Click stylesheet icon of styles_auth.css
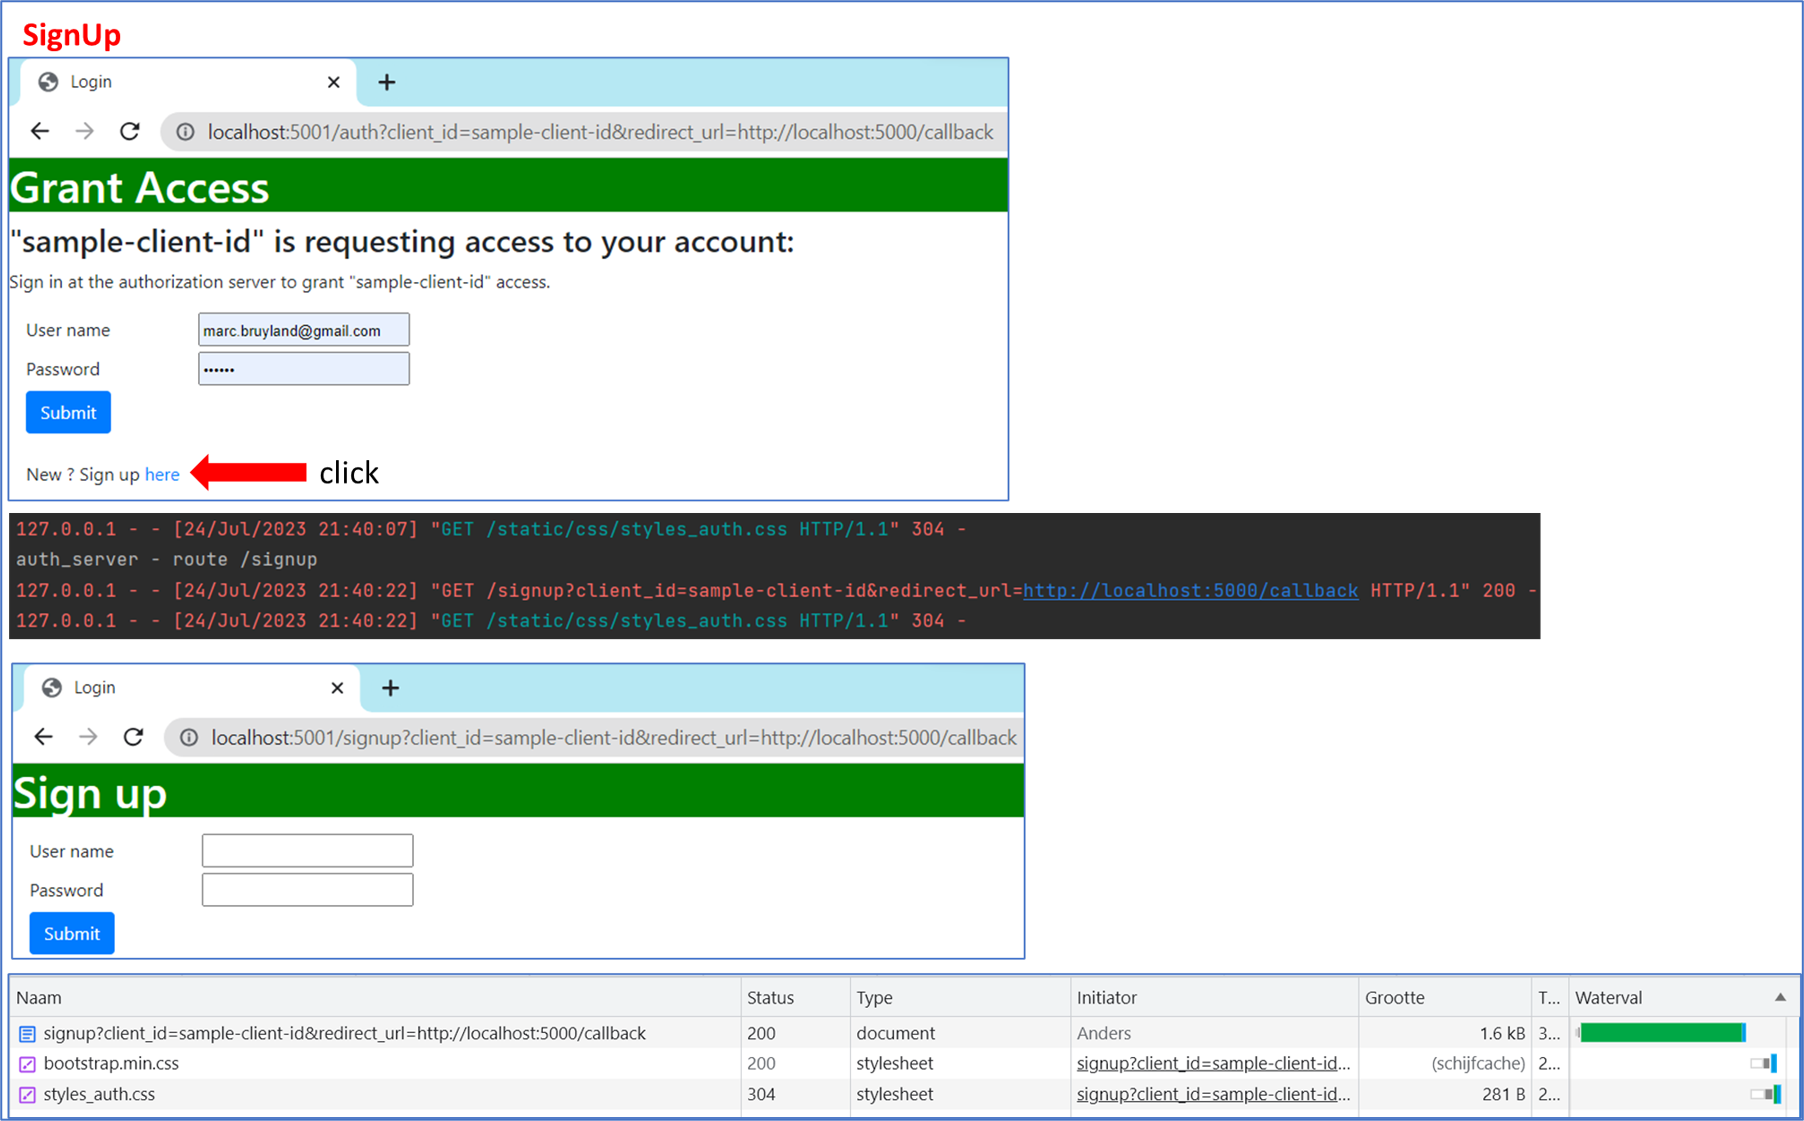 point(27,1095)
